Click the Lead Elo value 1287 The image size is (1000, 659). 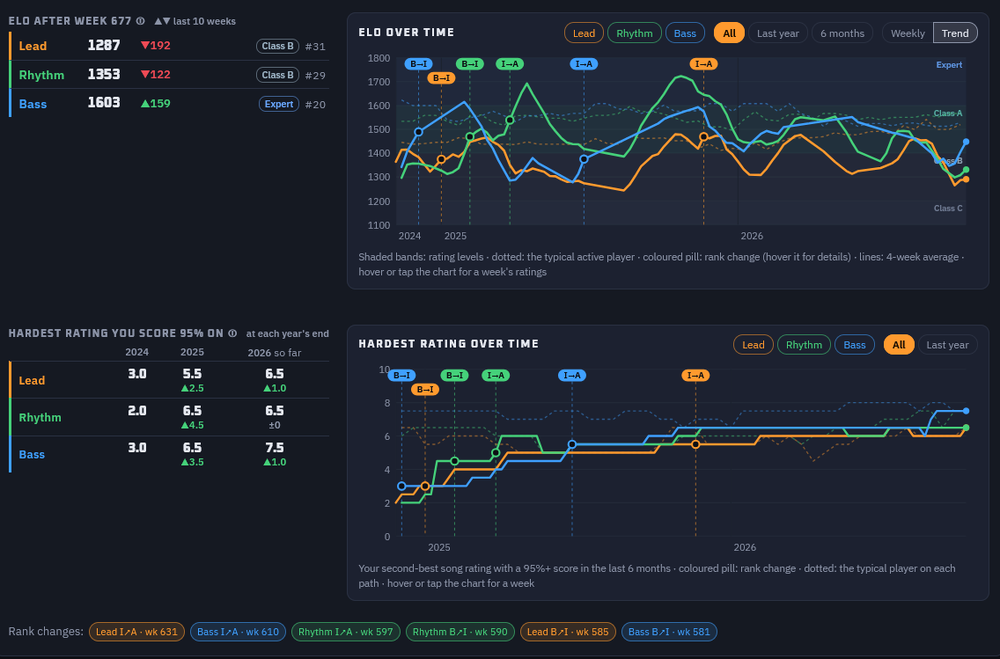[103, 45]
